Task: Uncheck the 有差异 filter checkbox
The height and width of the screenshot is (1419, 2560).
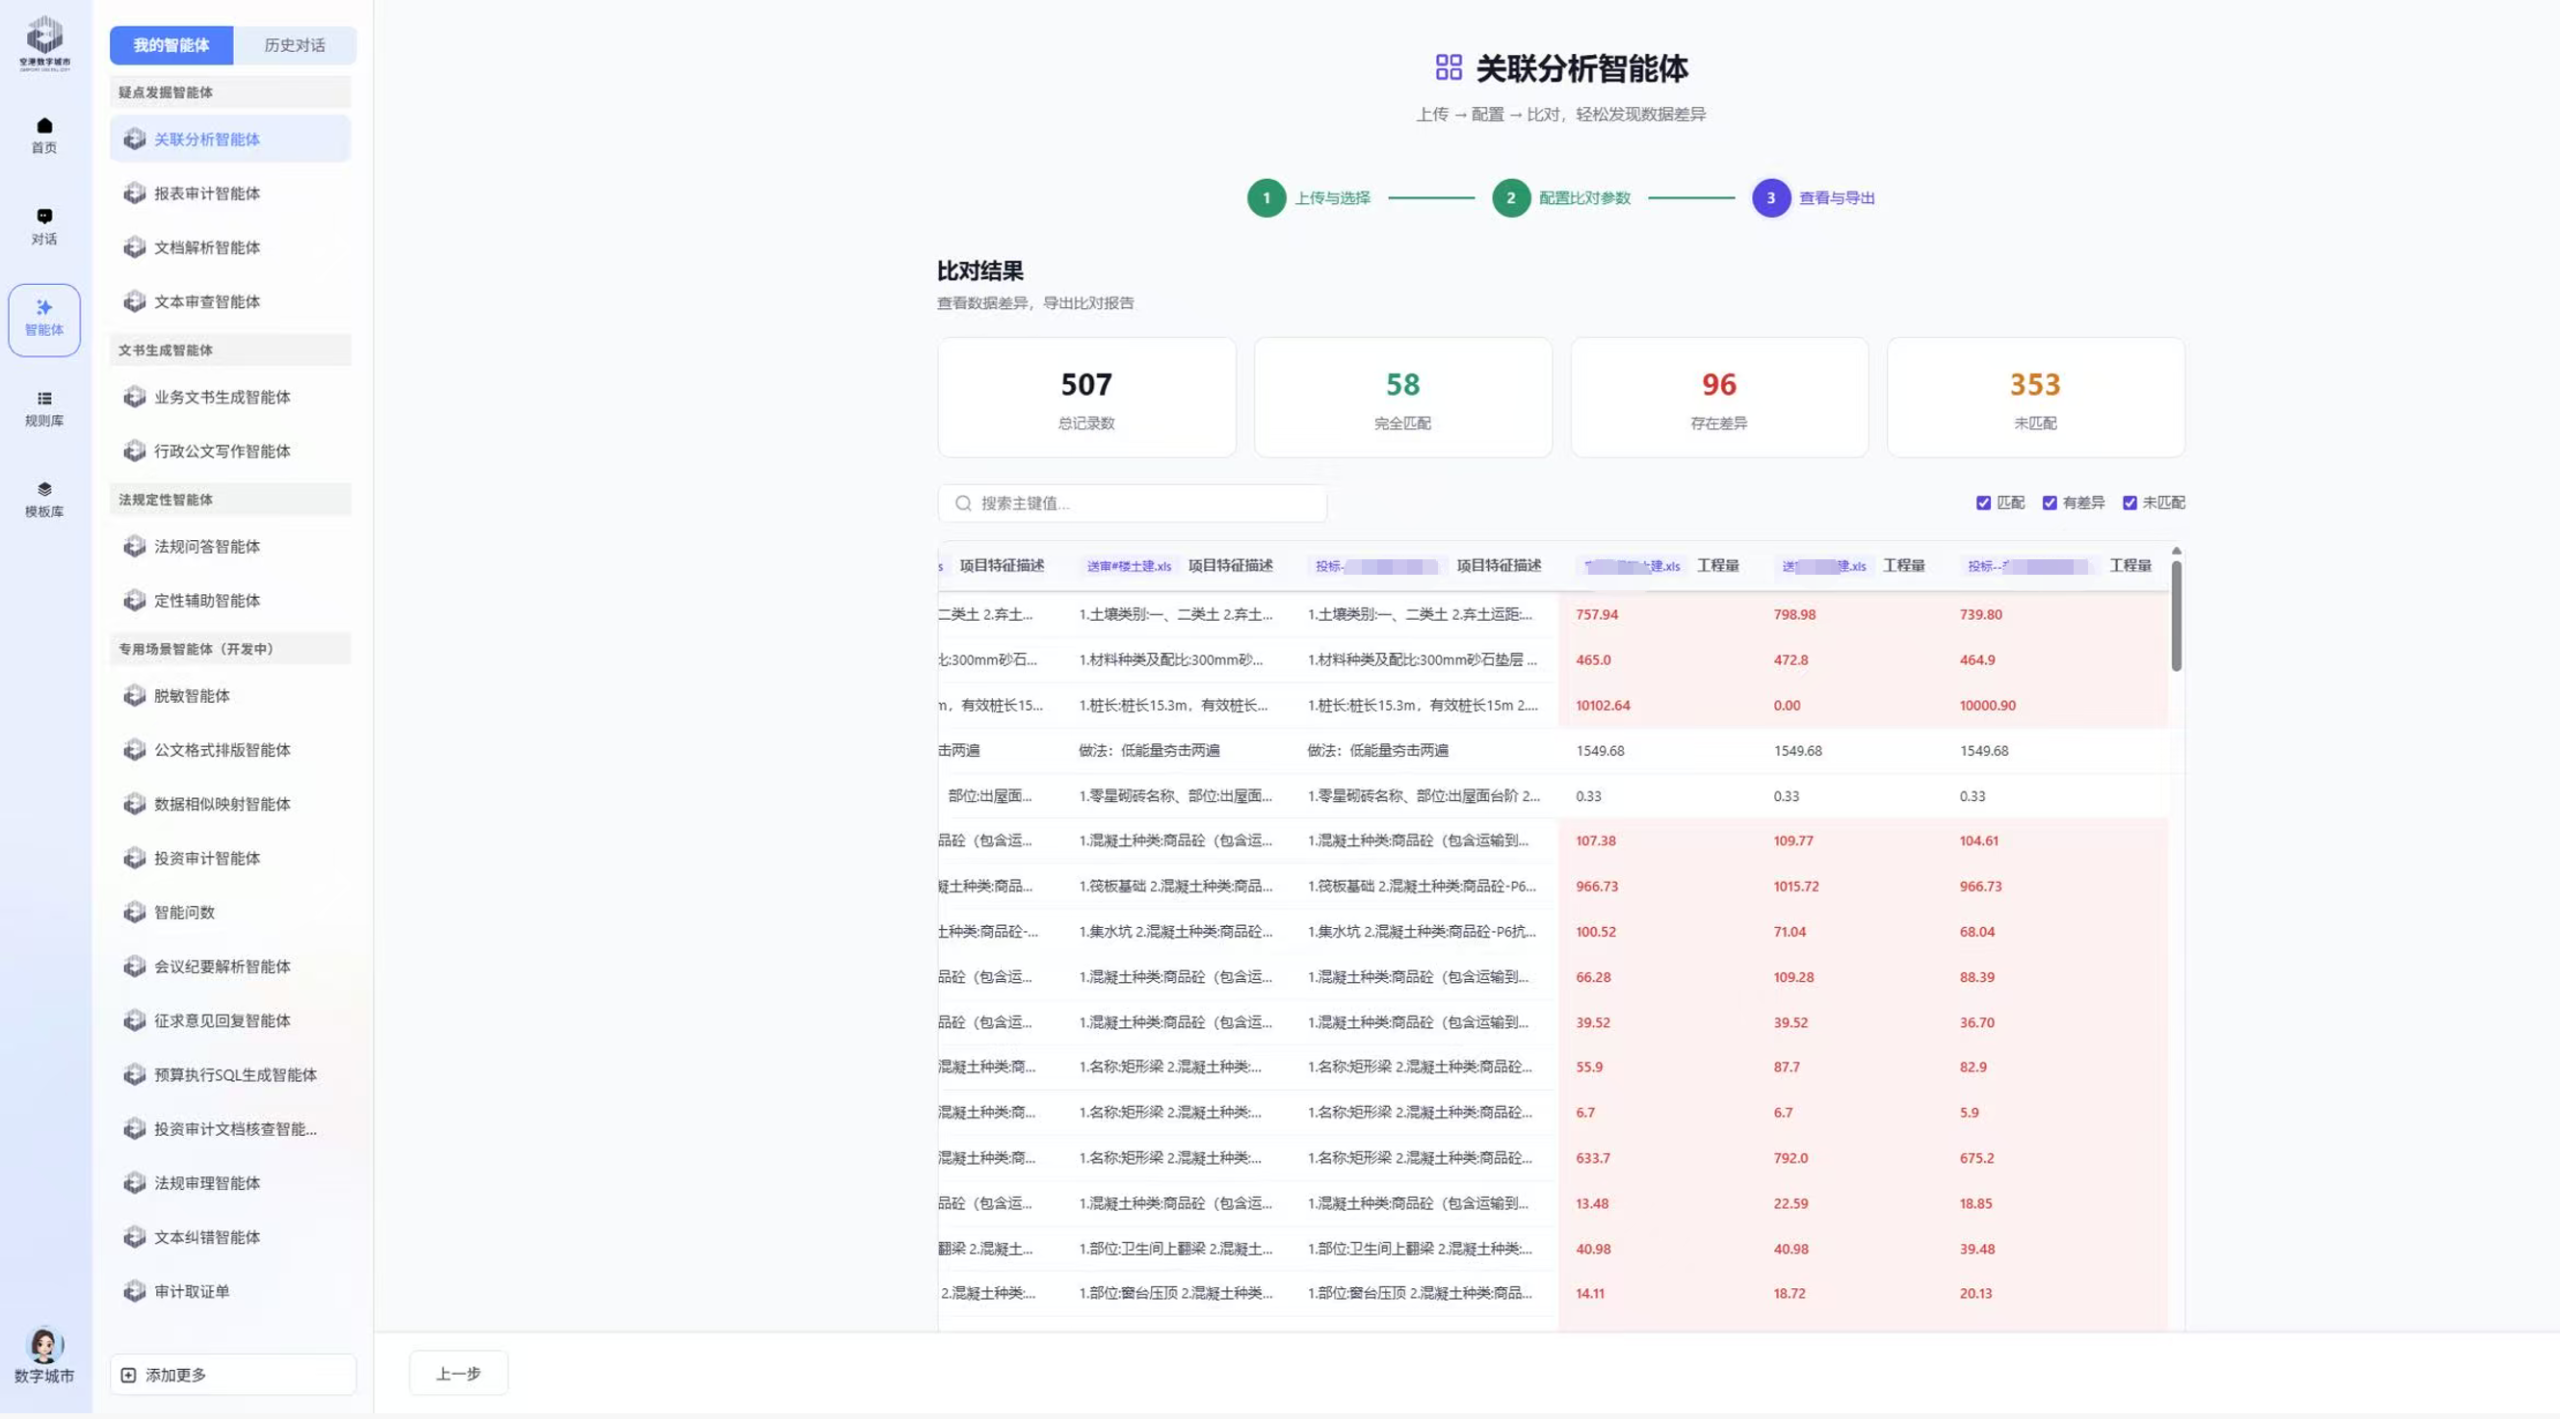Action: pos(2049,503)
